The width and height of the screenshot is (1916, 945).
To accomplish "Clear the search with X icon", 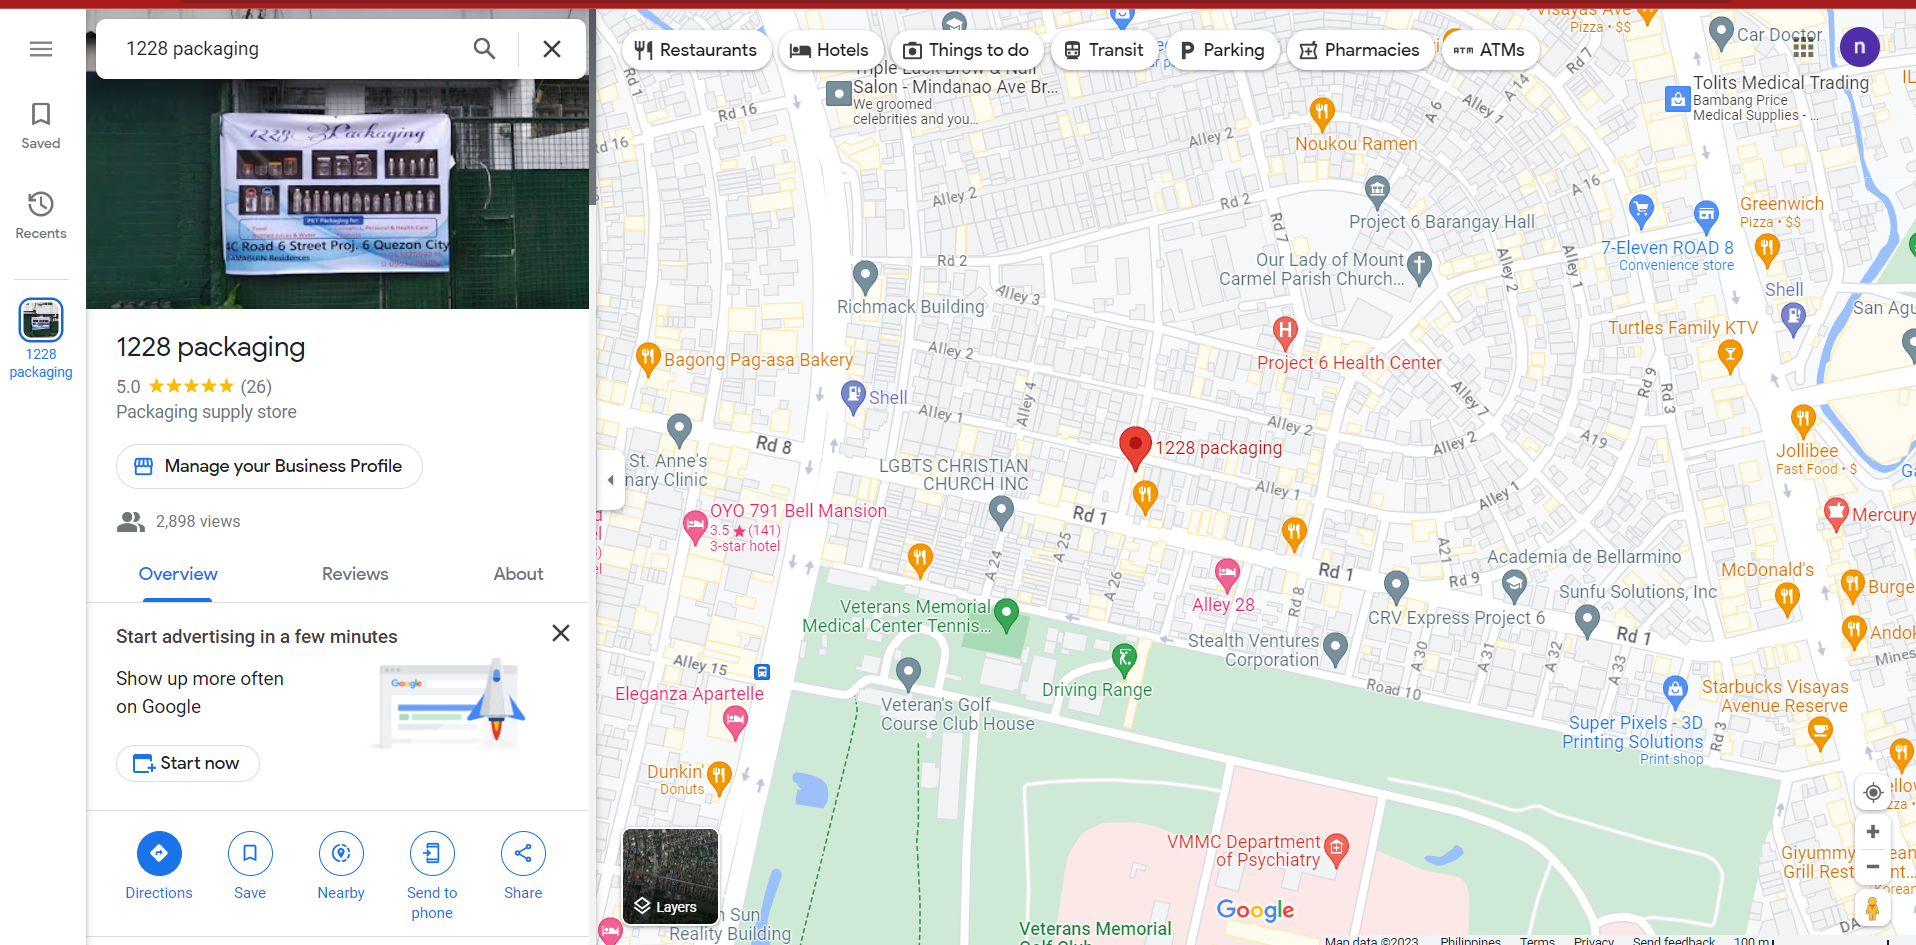I will [552, 49].
